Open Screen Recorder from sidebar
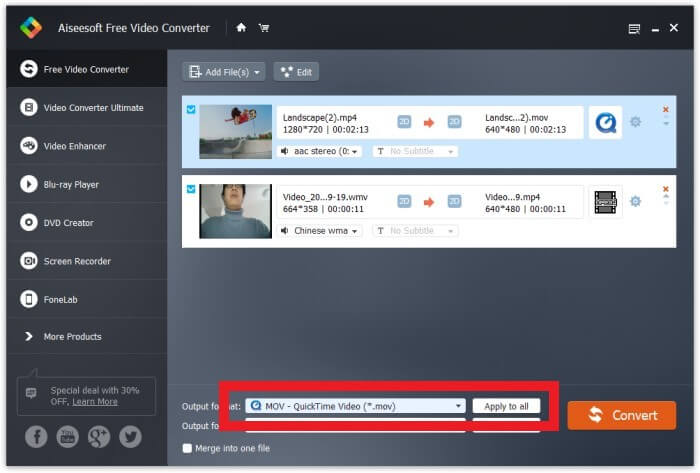Screen dimensions: 700x473 [x=87, y=261]
